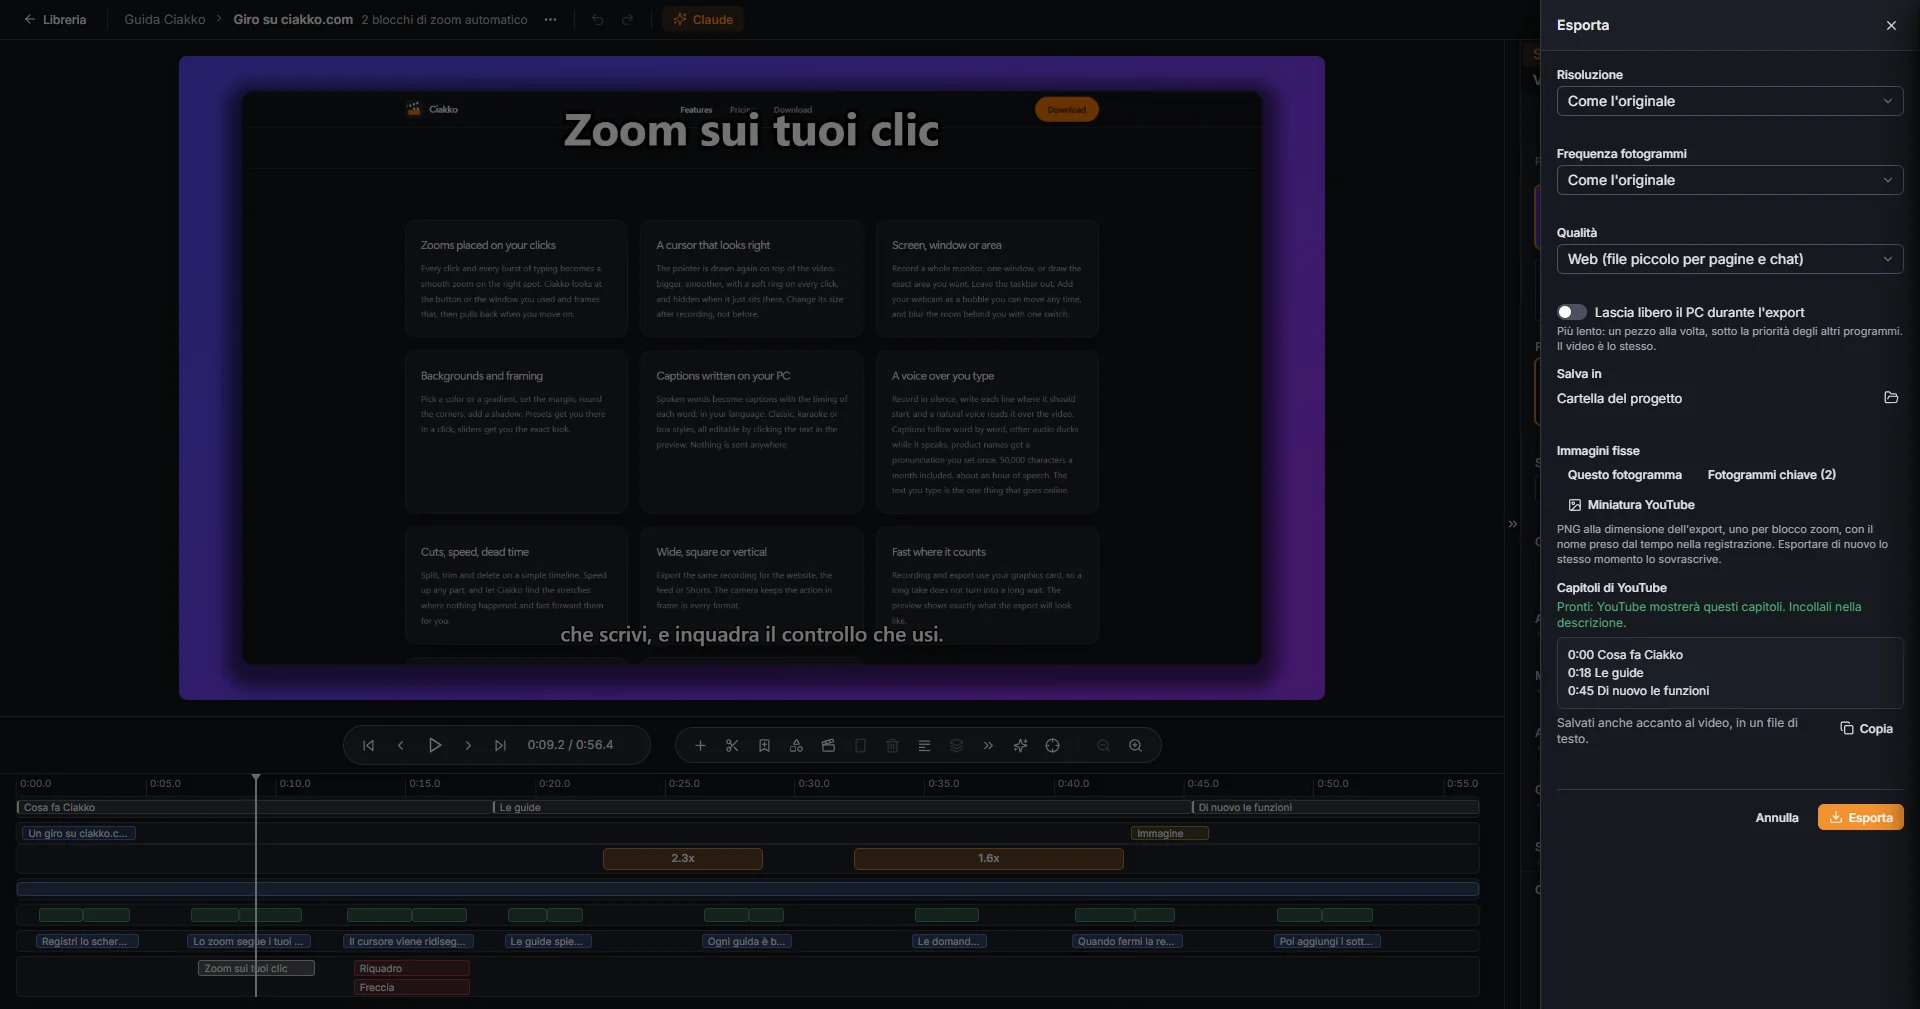Step back one frame
This screenshot has height=1009, width=1920.
click(401, 745)
